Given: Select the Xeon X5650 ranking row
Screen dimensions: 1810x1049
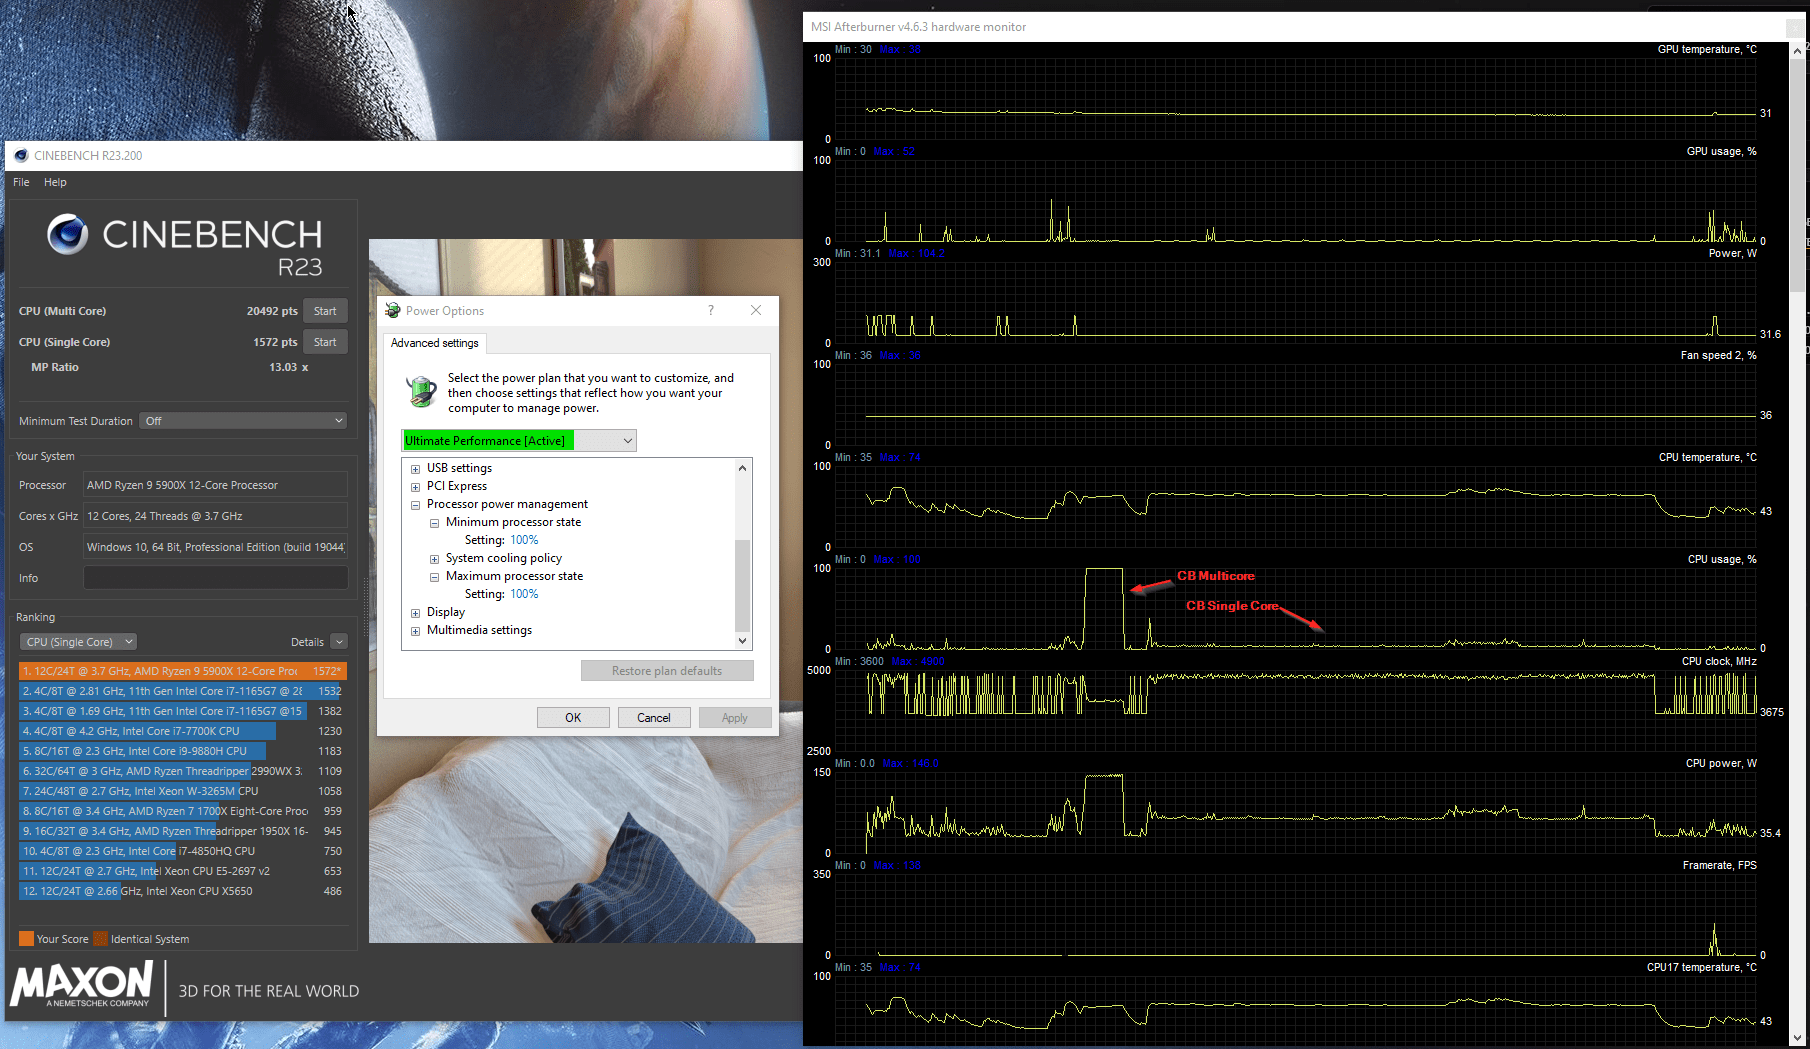Looking at the screenshot, I should [x=182, y=891].
